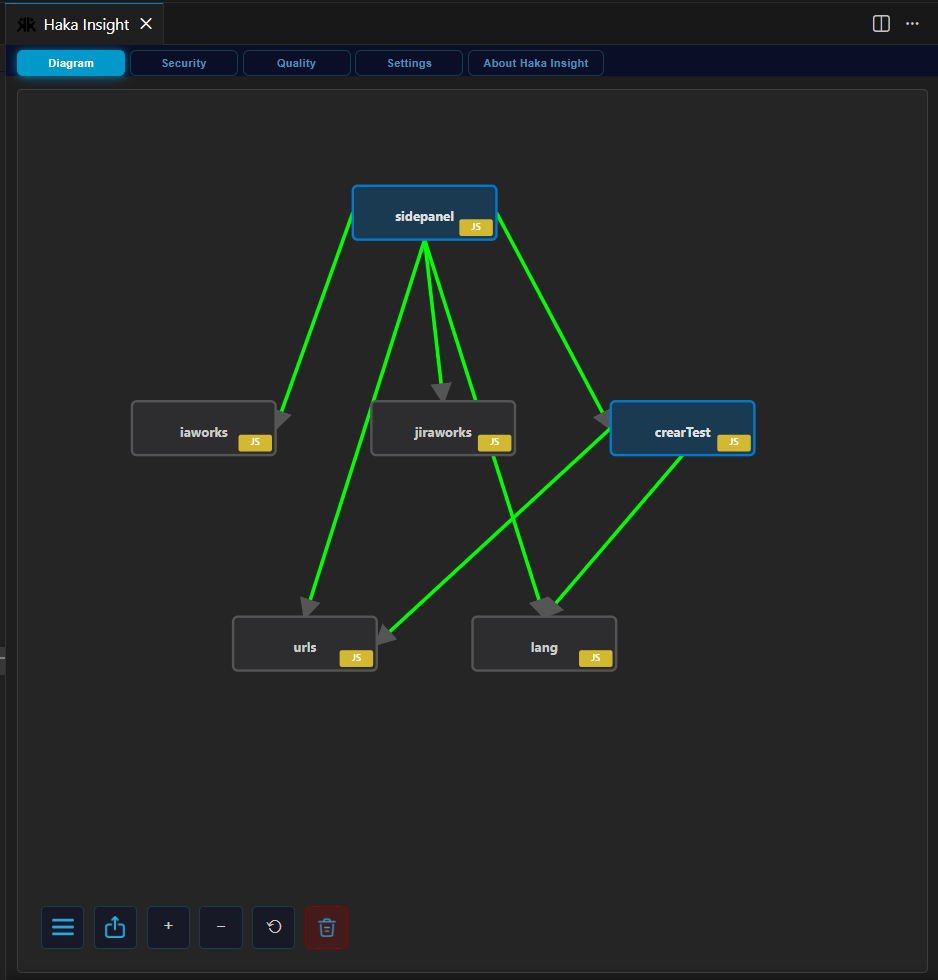Screen dimensions: 938x980
Task: Select the Diagram tab
Action: [x=70, y=62]
